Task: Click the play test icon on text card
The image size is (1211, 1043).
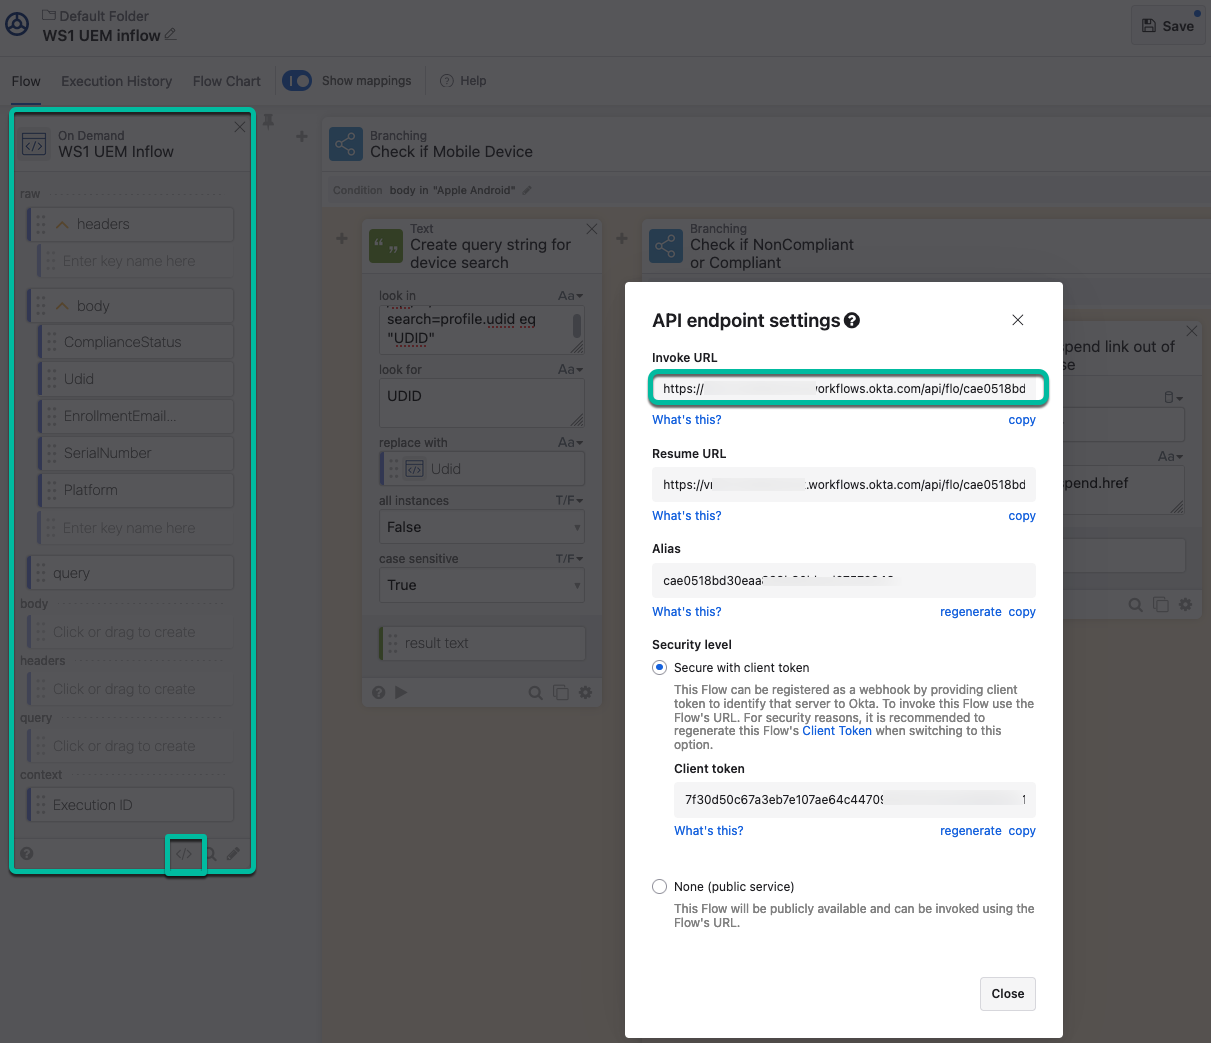Action: 401,692
